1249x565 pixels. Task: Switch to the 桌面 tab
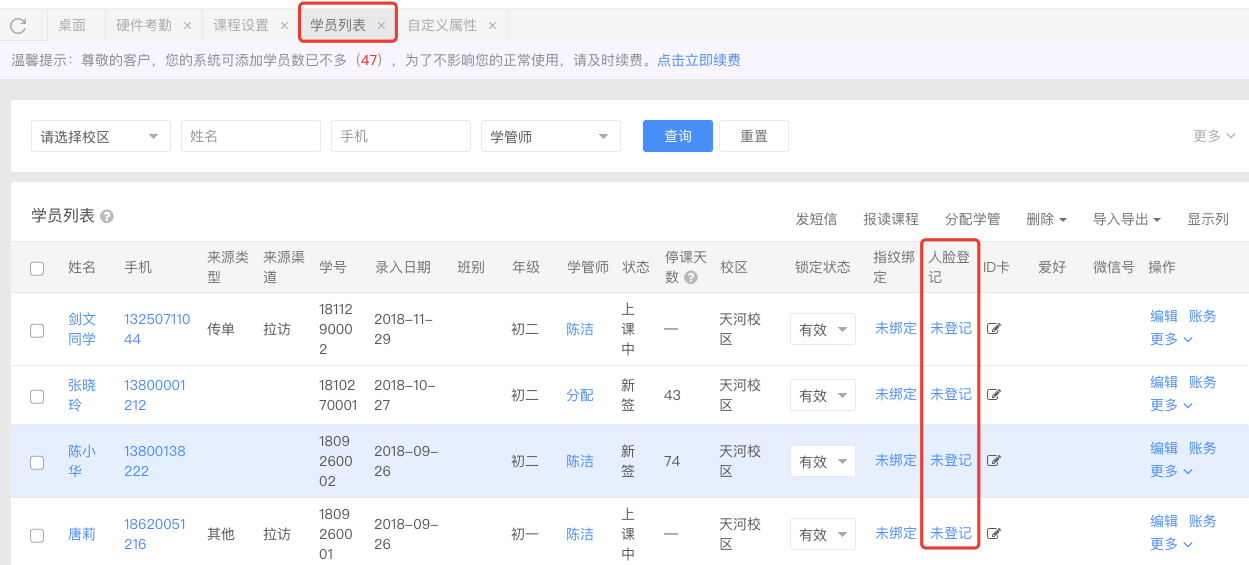tap(72, 26)
